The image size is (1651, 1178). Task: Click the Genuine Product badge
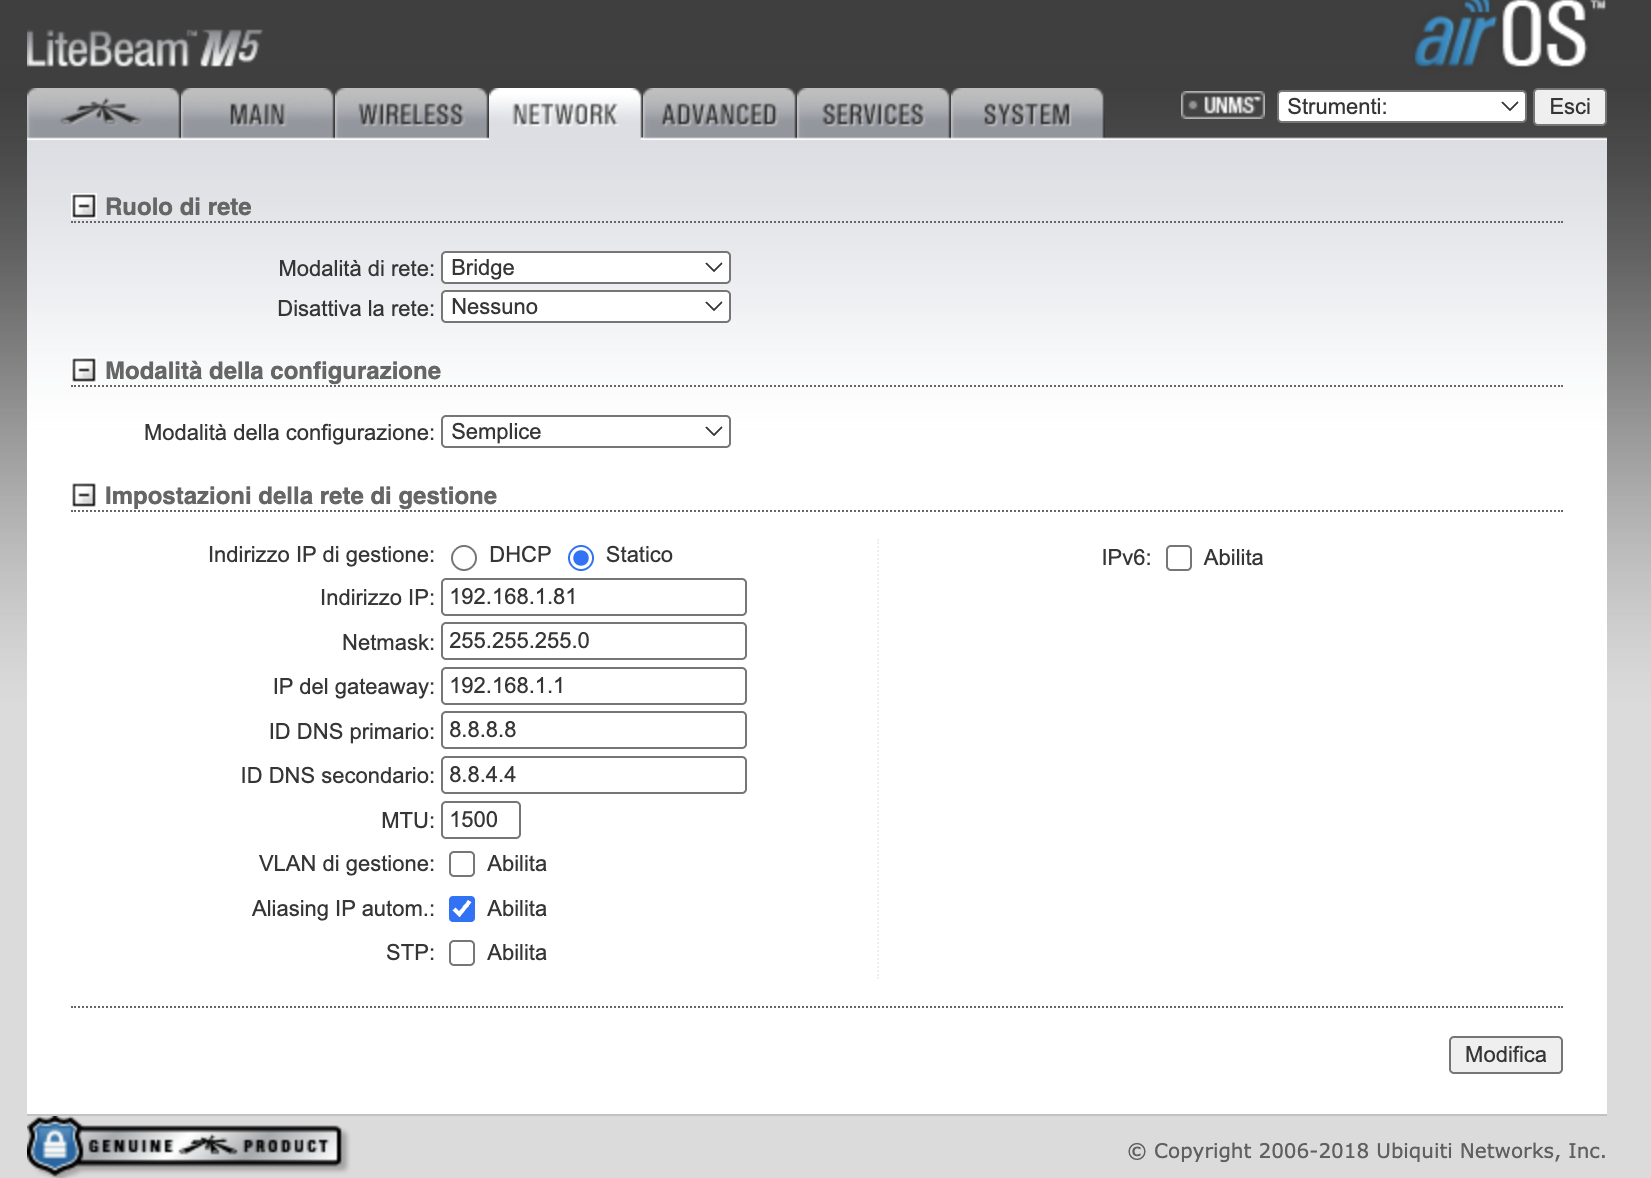(x=185, y=1146)
